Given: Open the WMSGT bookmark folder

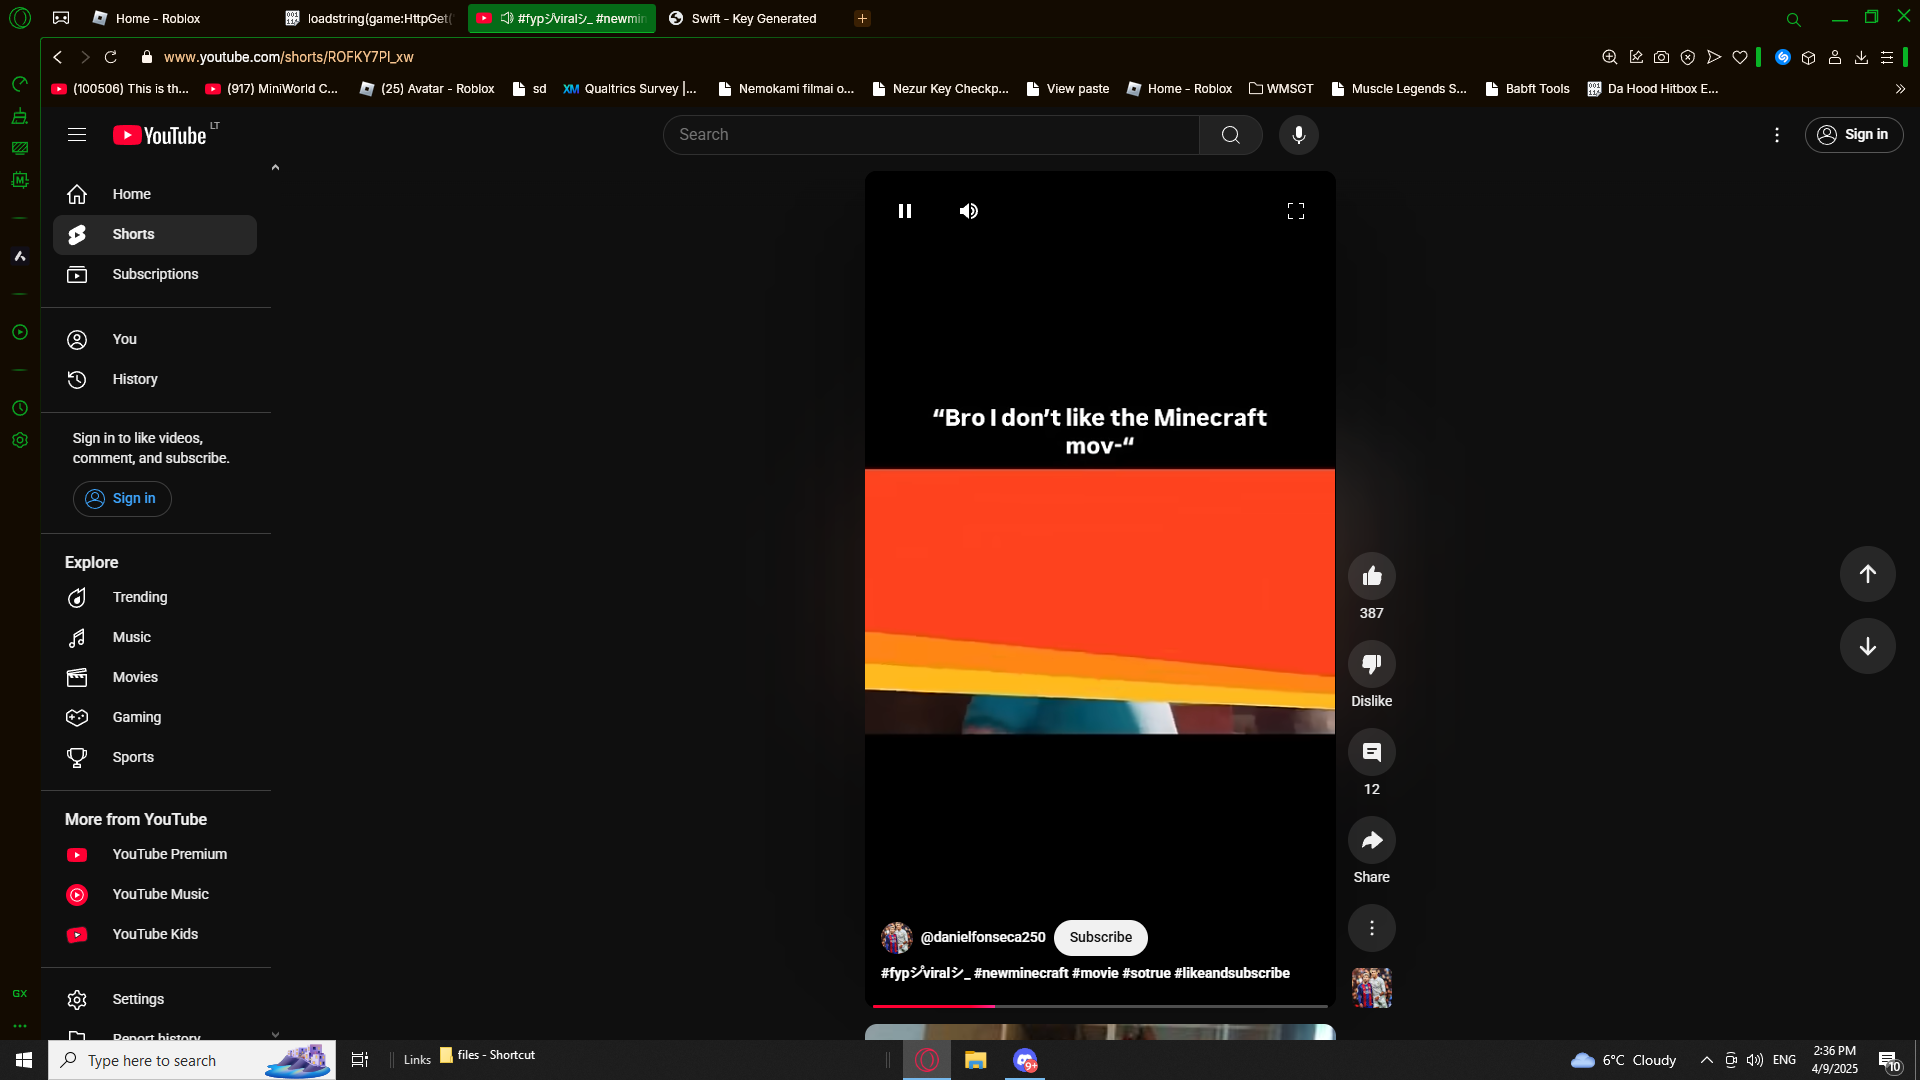Looking at the screenshot, I should tap(1281, 89).
